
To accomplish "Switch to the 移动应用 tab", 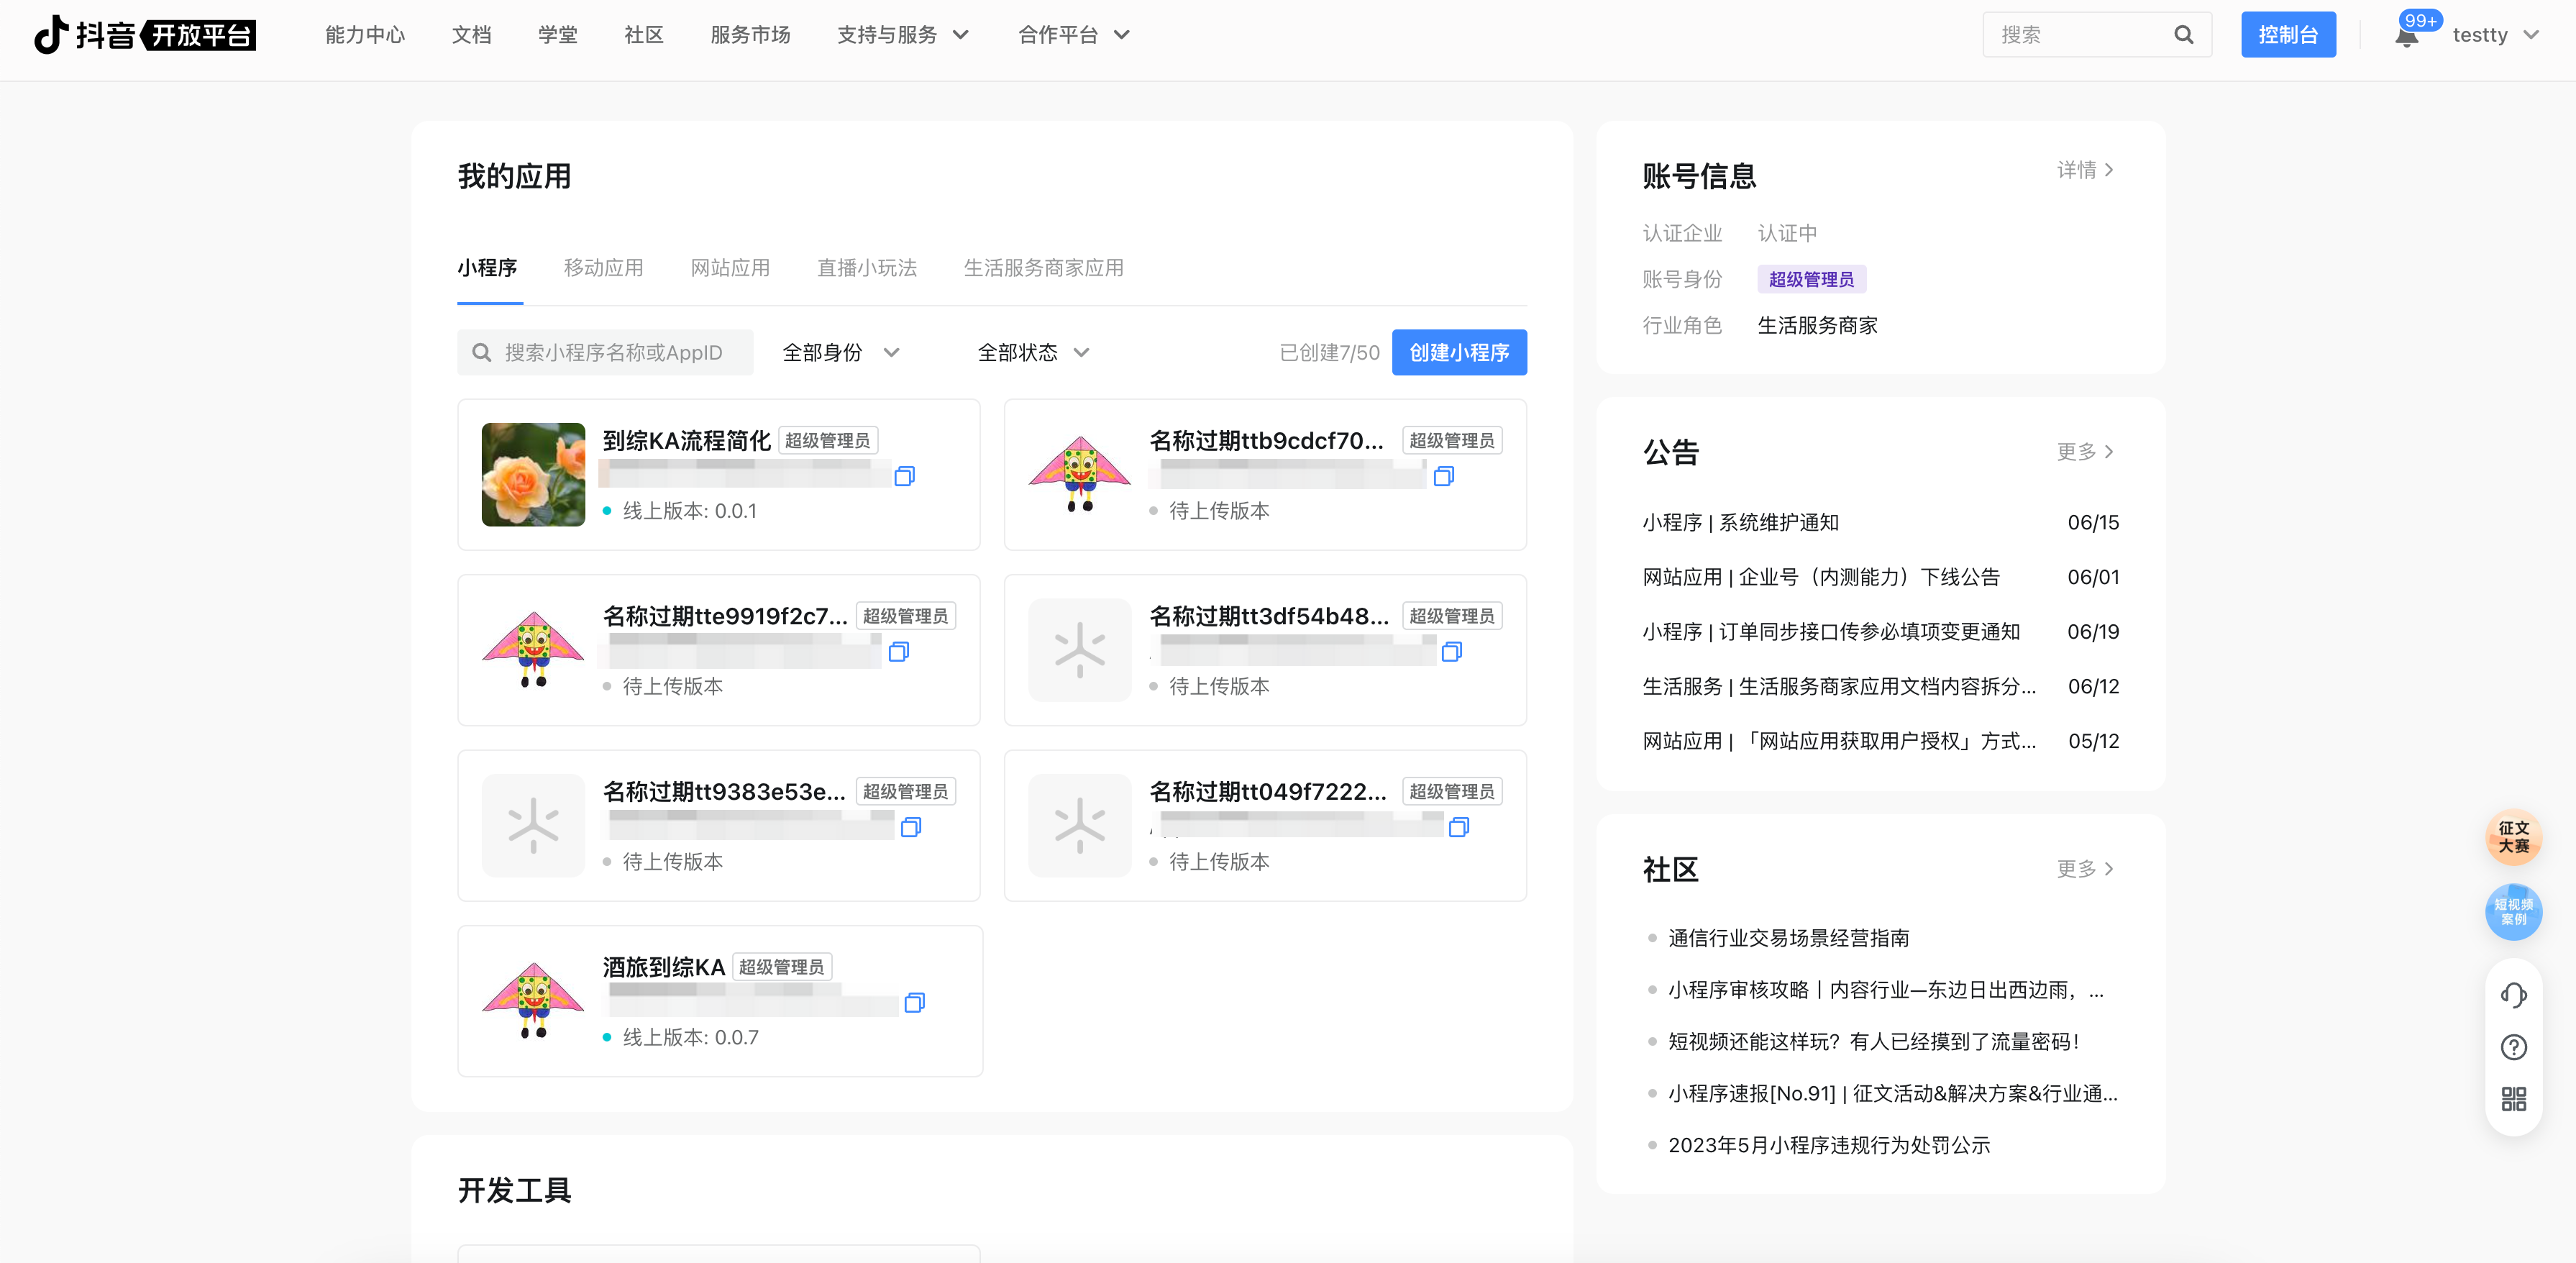I will 603,268.
